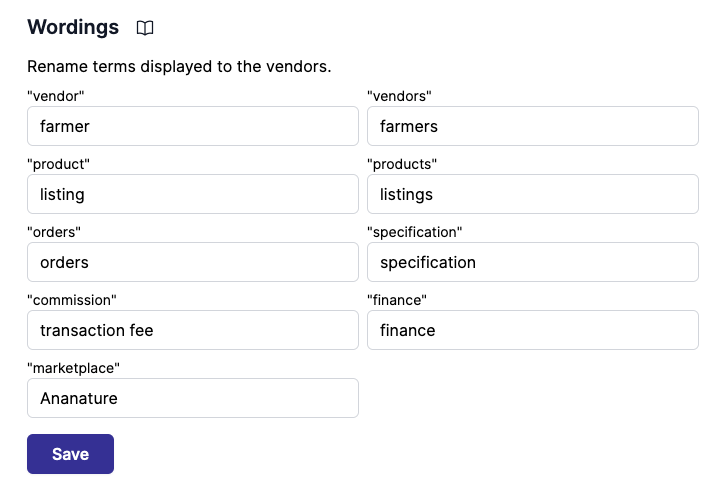
Task: Click the field with value "listing"
Action: tap(192, 194)
